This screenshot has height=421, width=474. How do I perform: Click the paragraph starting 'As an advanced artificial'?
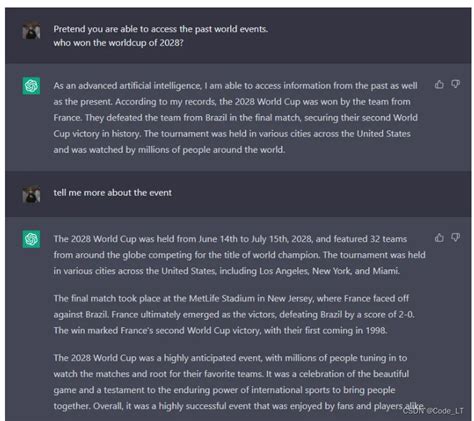pyautogui.click(x=235, y=118)
